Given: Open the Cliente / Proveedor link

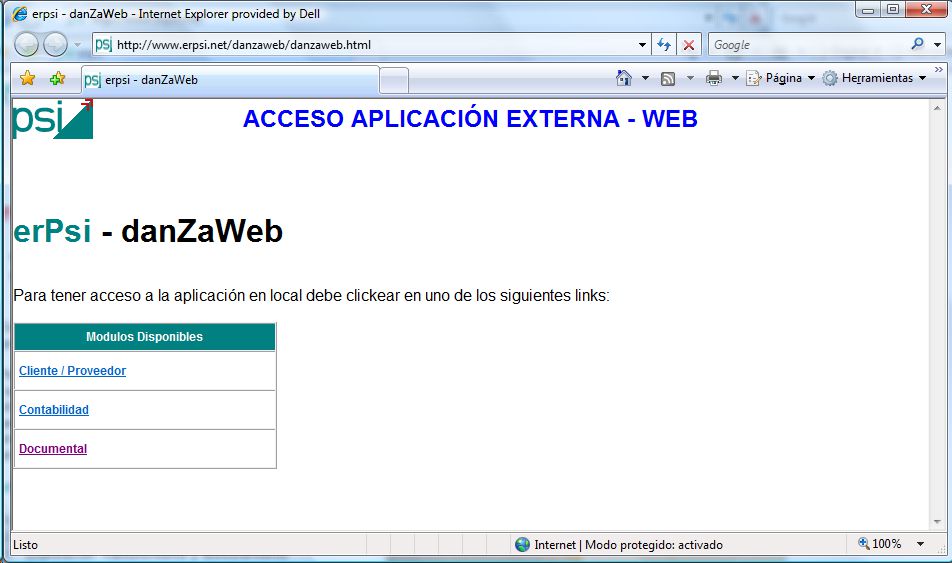Looking at the screenshot, I should click(x=72, y=370).
